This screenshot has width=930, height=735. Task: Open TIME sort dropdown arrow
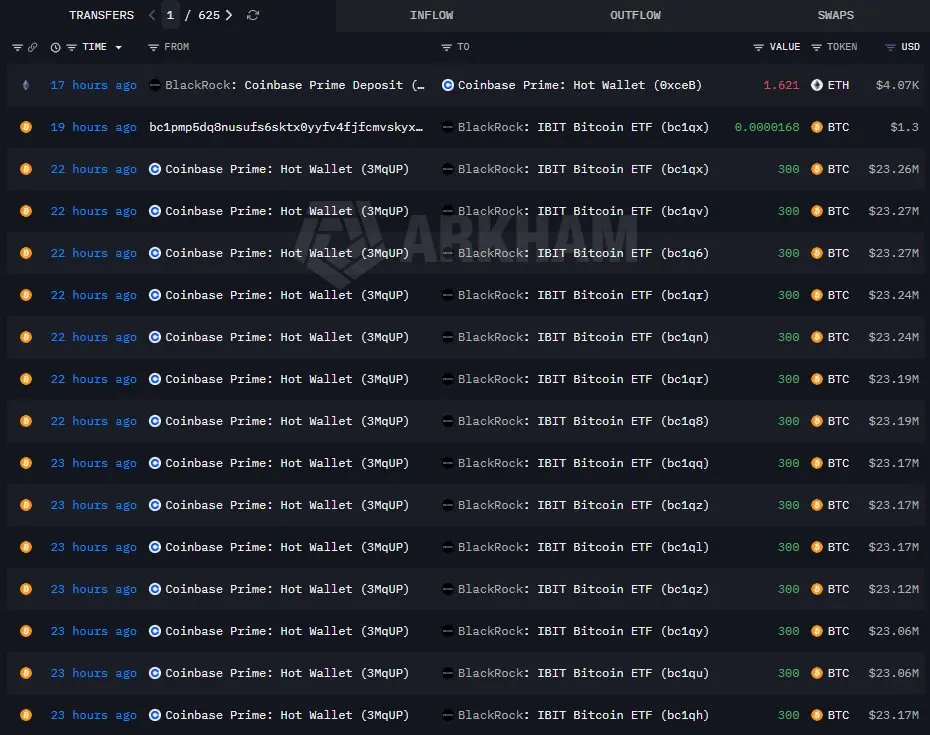(119, 47)
